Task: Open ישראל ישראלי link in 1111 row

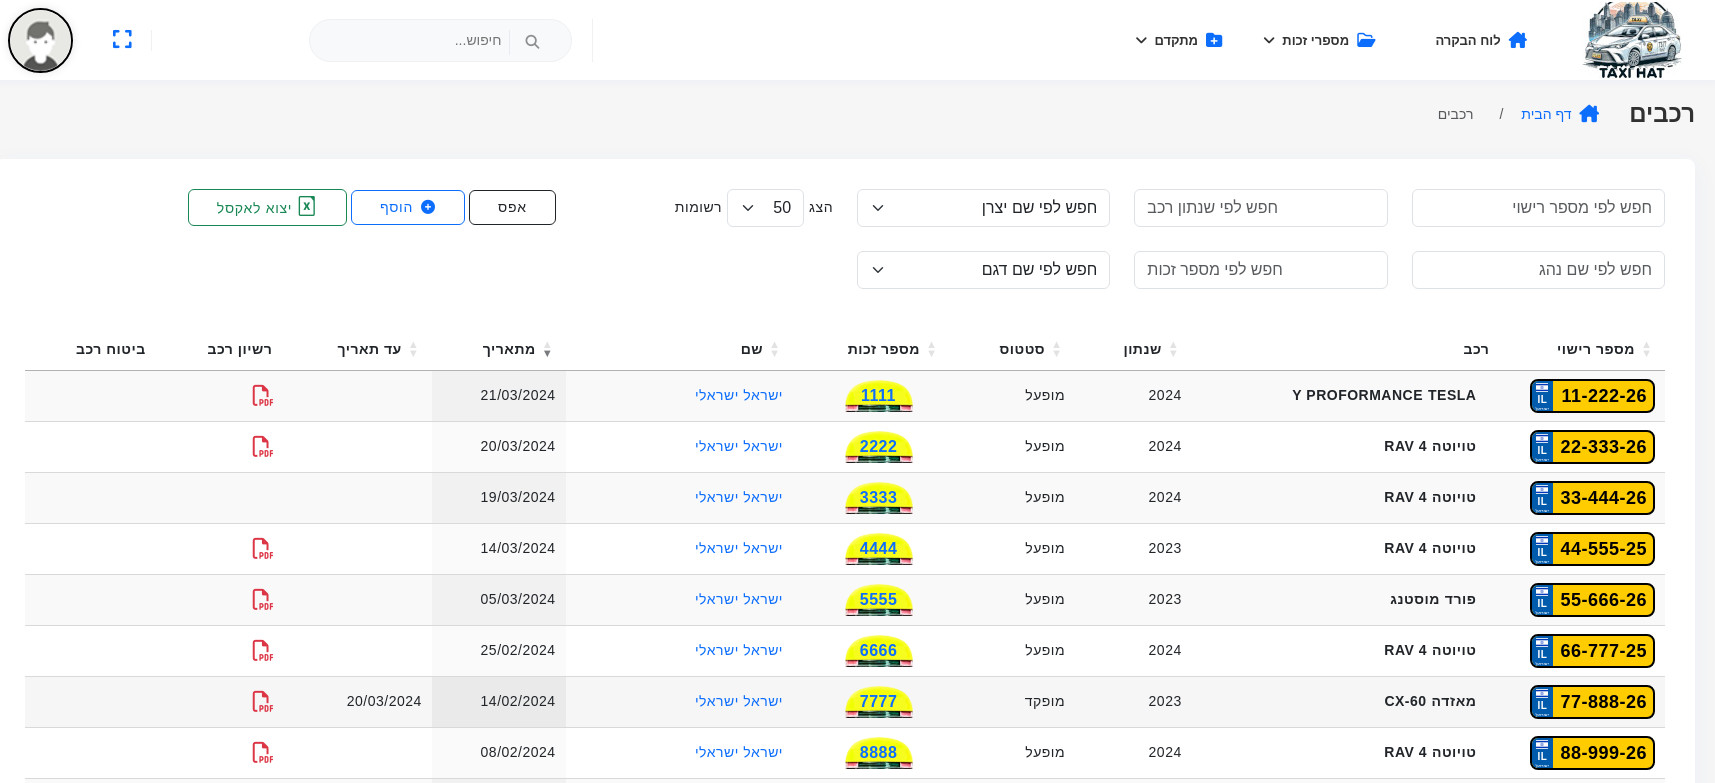Action: point(739,396)
